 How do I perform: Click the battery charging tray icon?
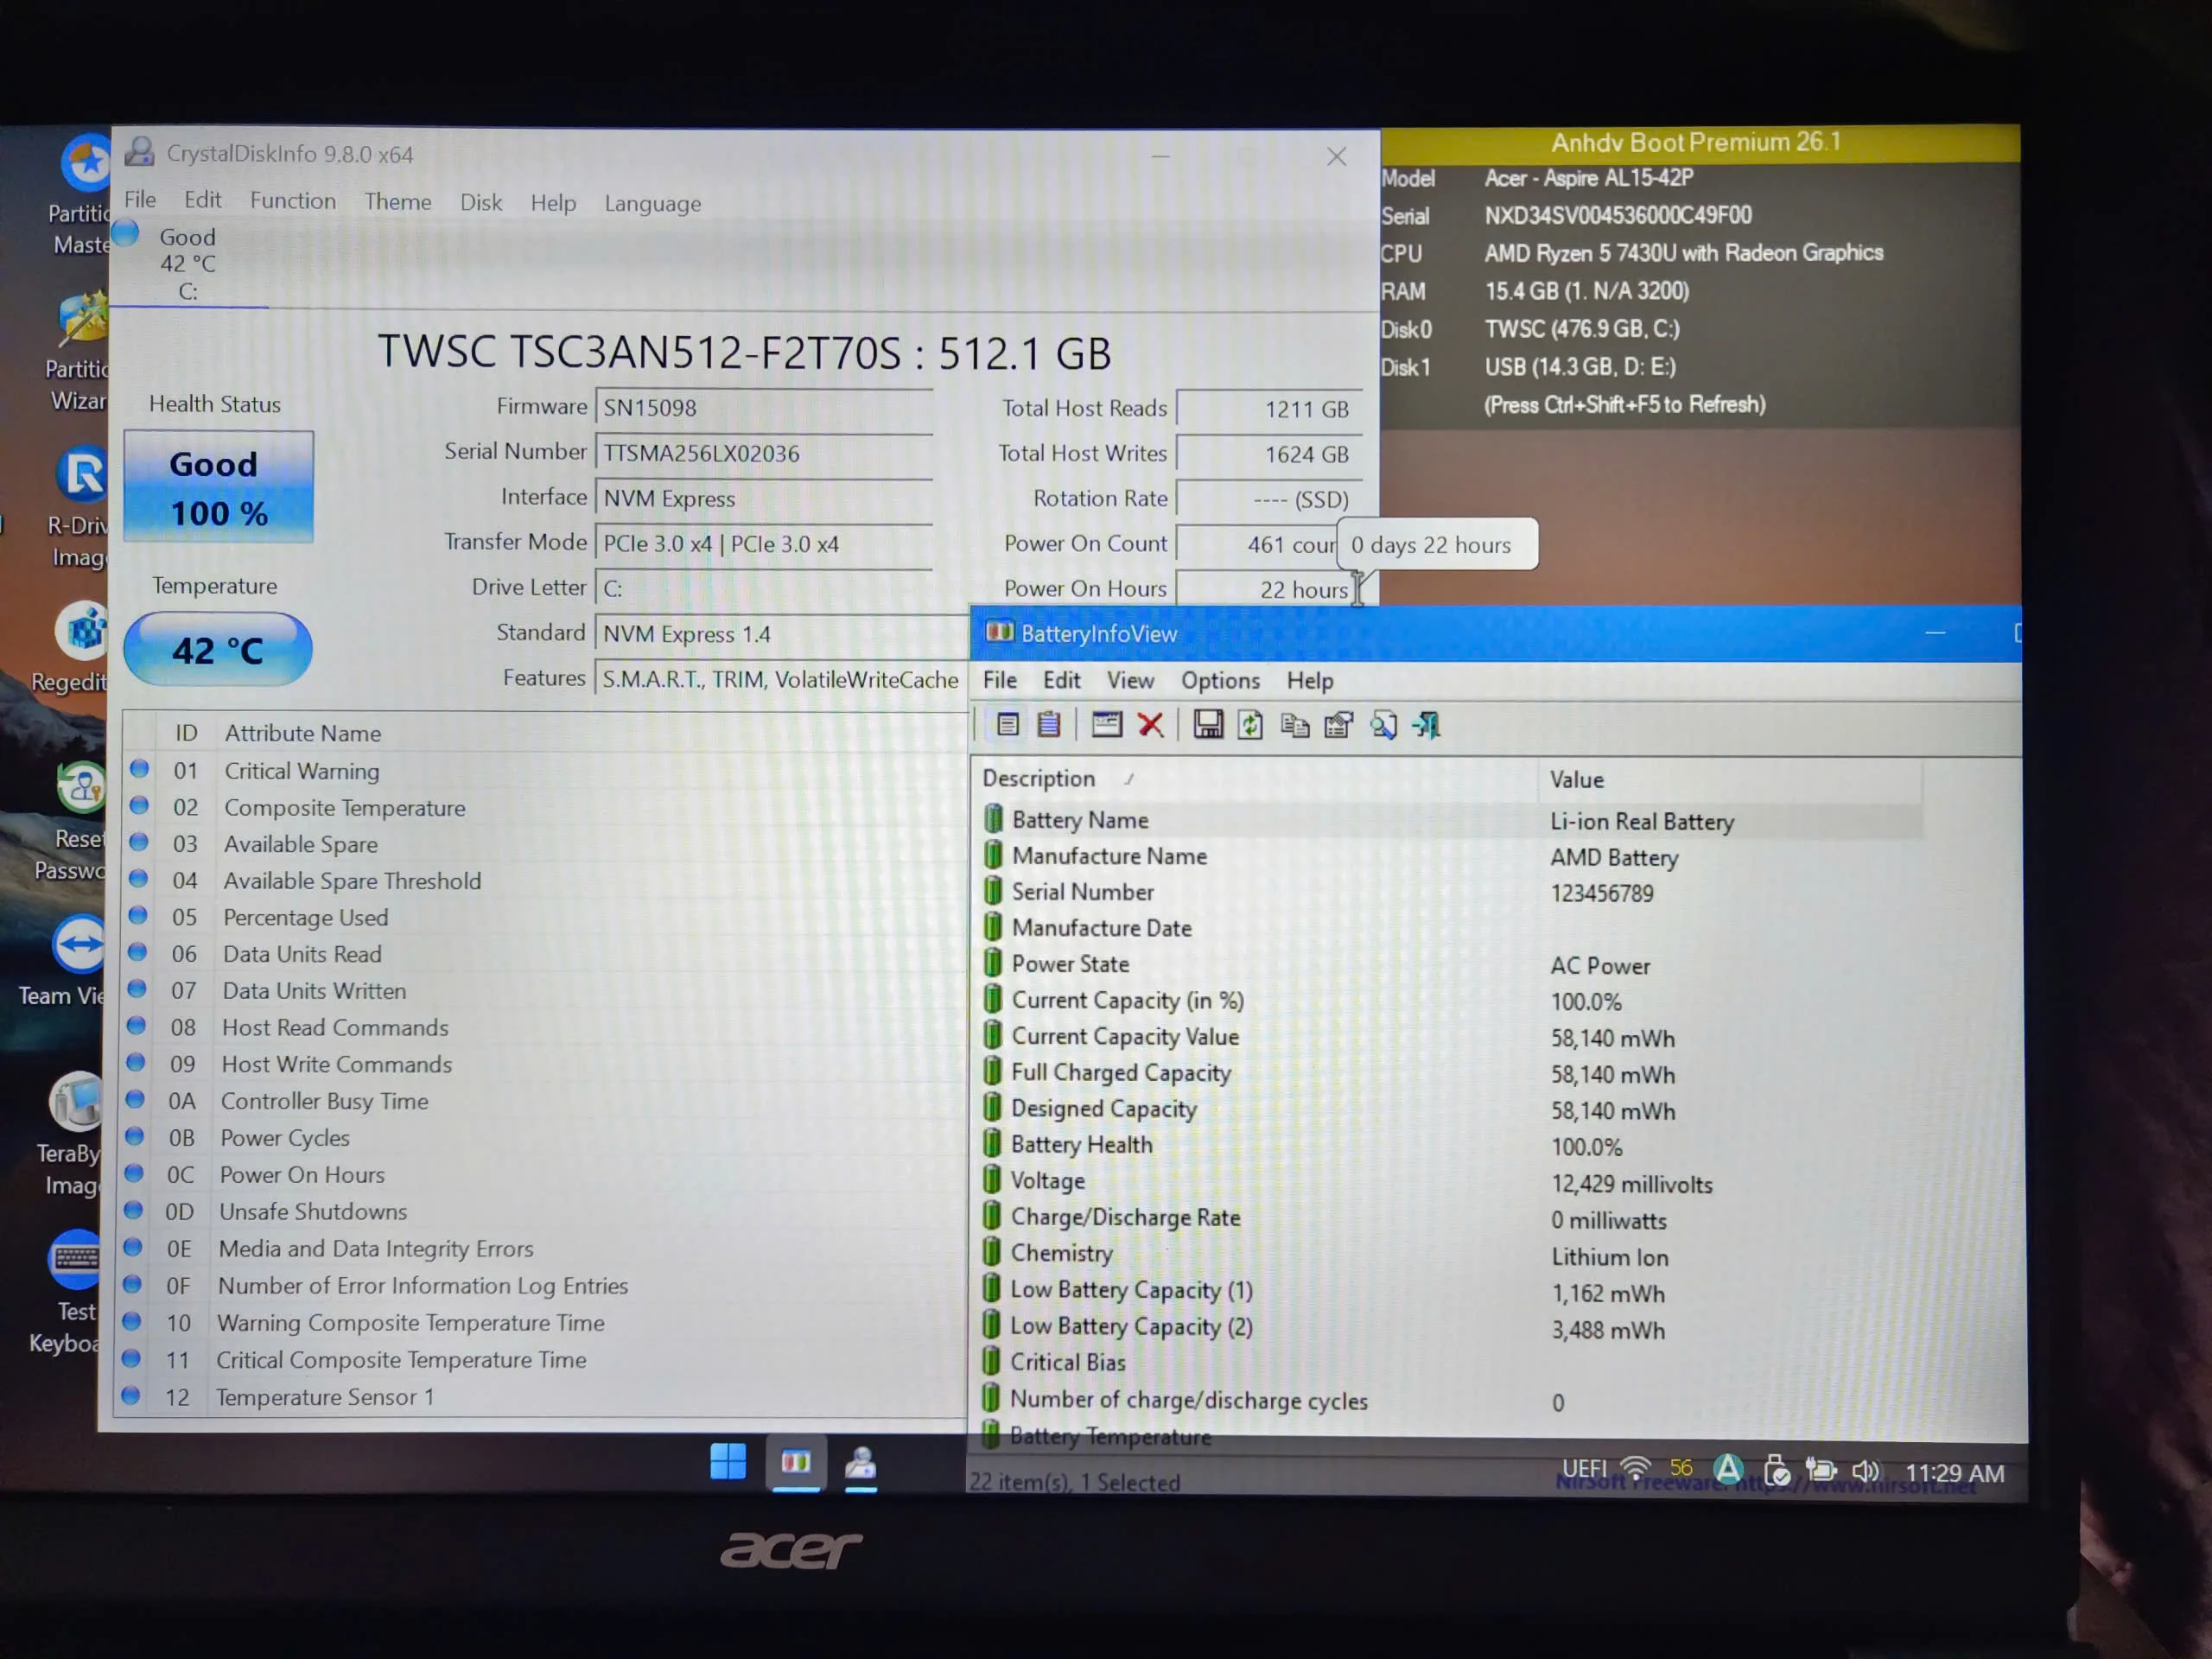pyautogui.click(x=1820, y=1470)
